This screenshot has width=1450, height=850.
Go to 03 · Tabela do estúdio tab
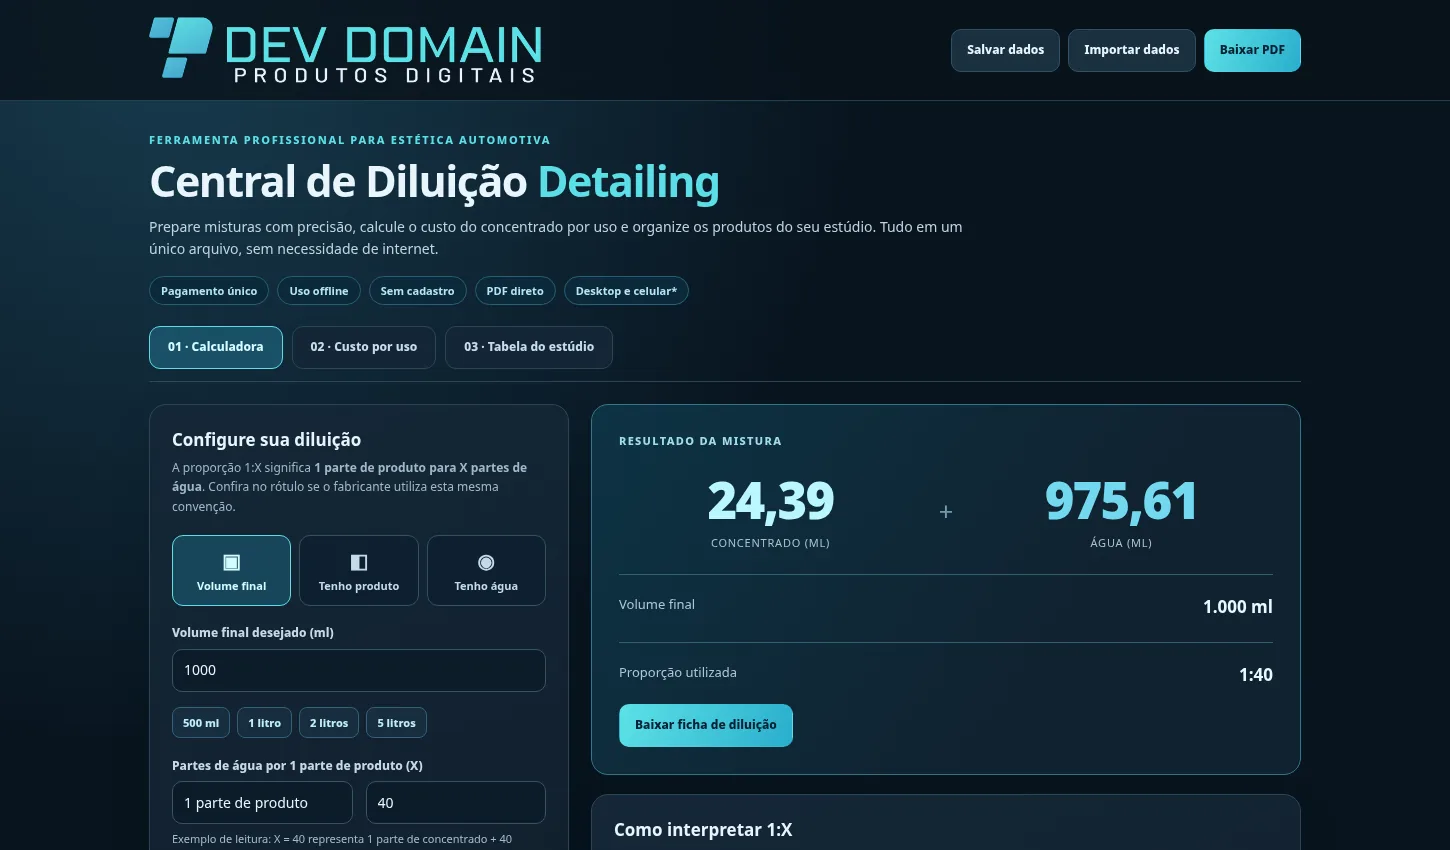[x=529, y=347]
